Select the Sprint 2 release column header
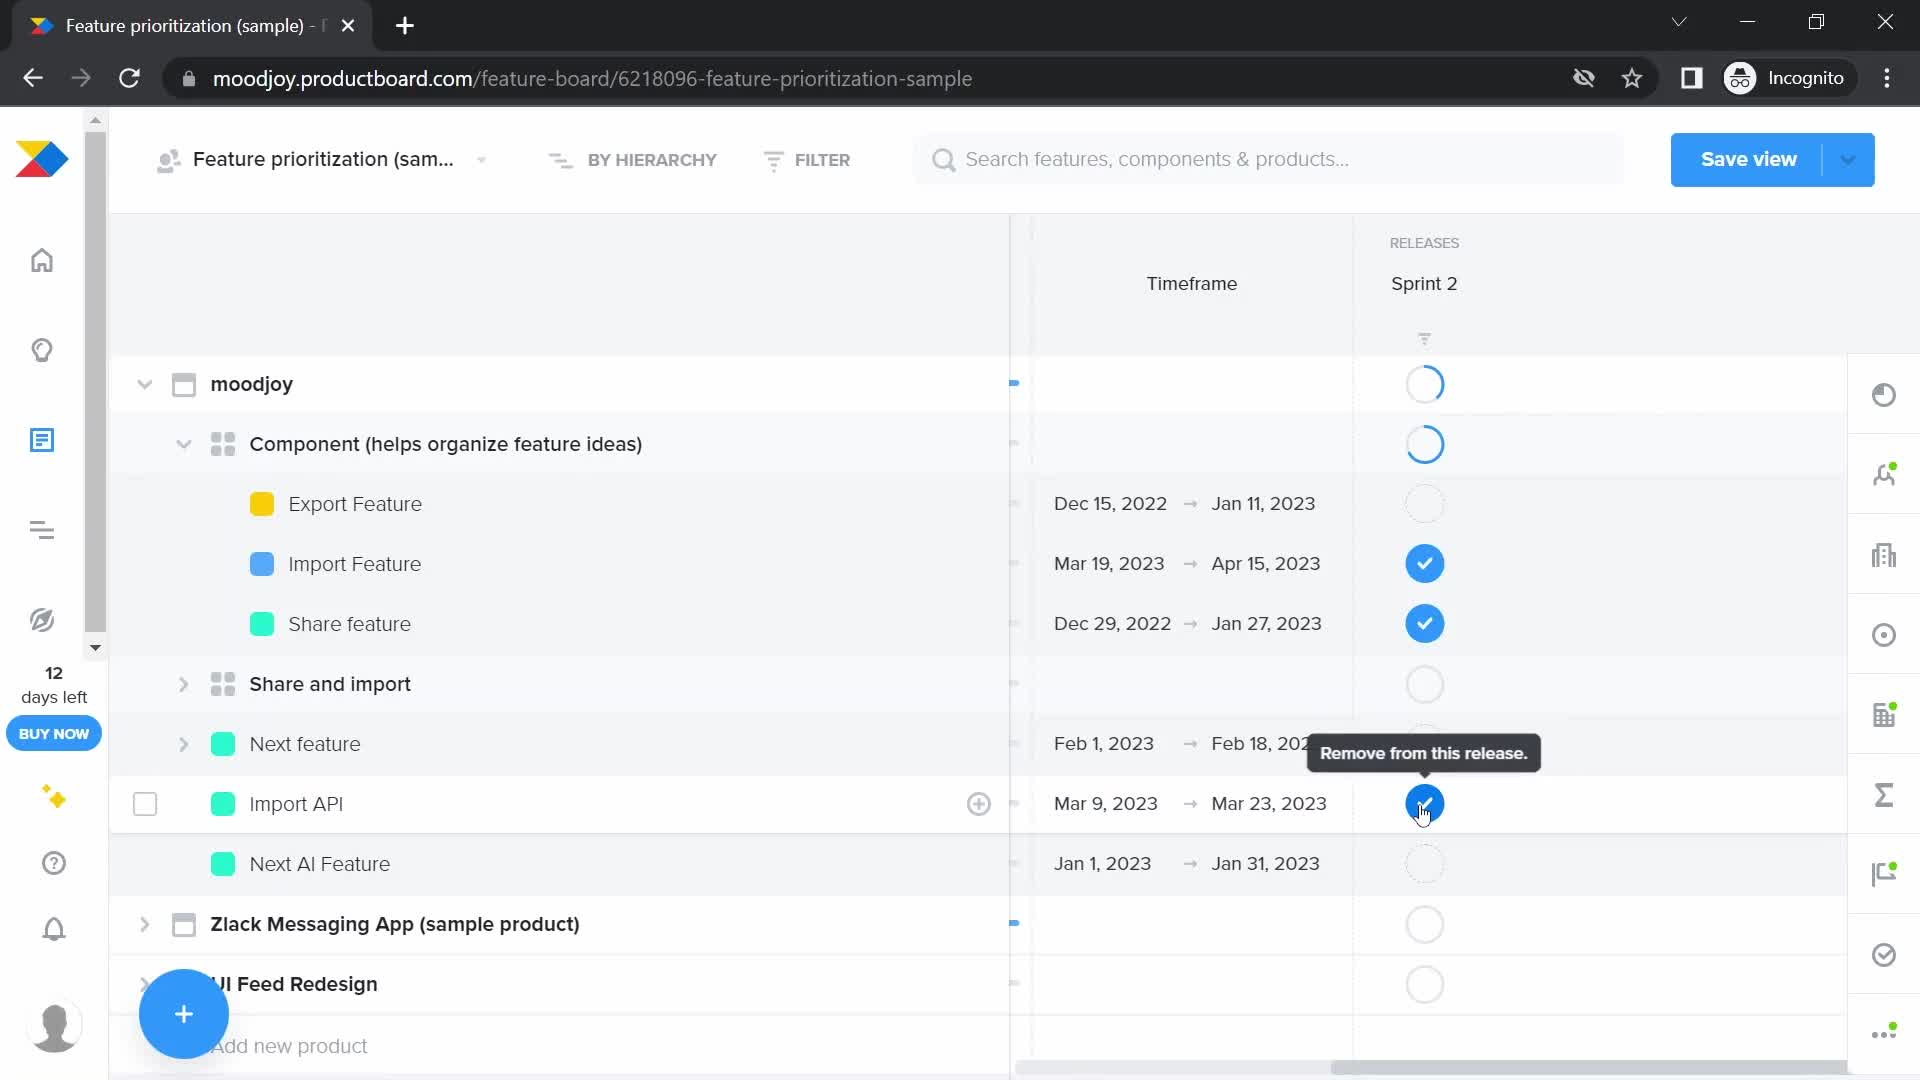1920x1080 pixels. (1424, 284)
